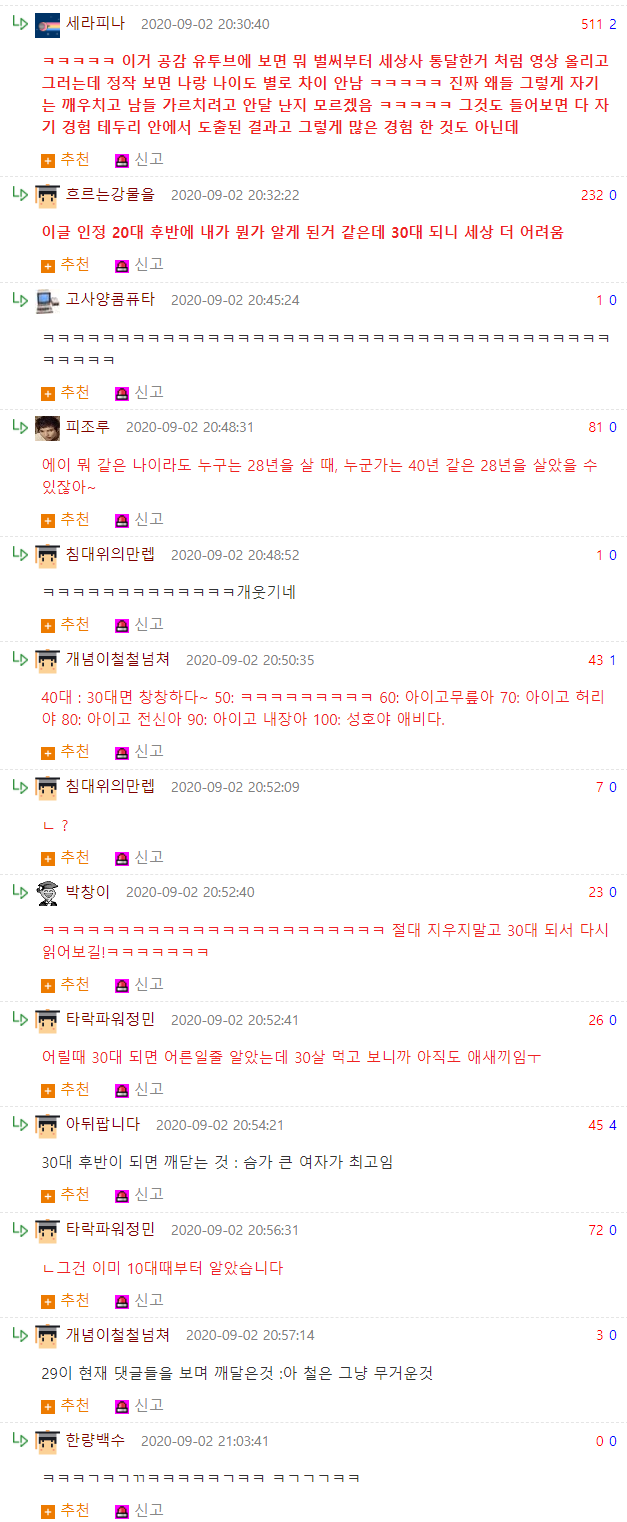The width and height of the screenshot is (627, 1522).
Task: Click 신고 under 침대위의만렙's ㄴ? comment
Action: point(139,857)
